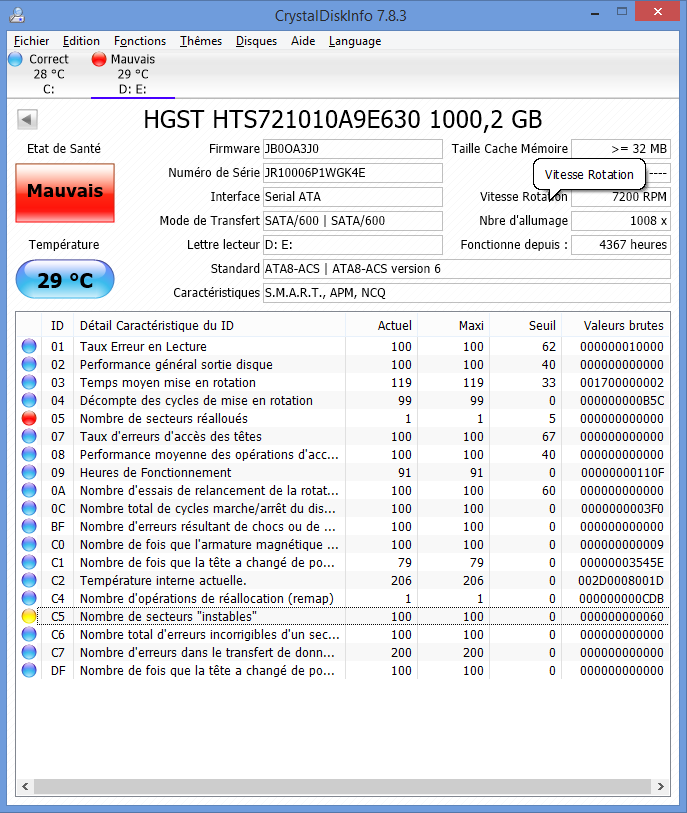Select row Nombre de secteurs "instables"
The image size is (687, 813).
pos(343,616)
